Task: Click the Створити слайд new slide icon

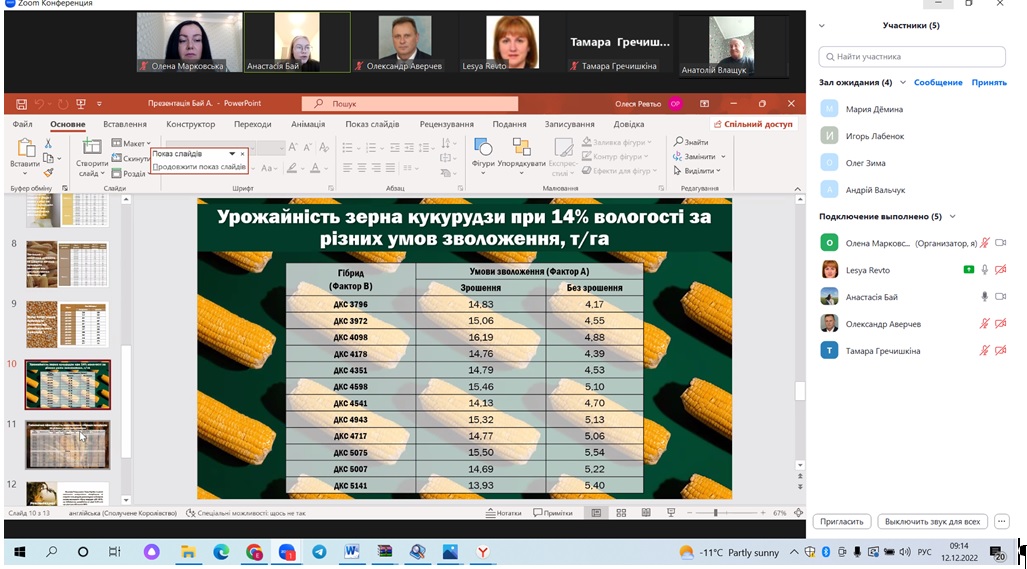Action: (91, 147)
